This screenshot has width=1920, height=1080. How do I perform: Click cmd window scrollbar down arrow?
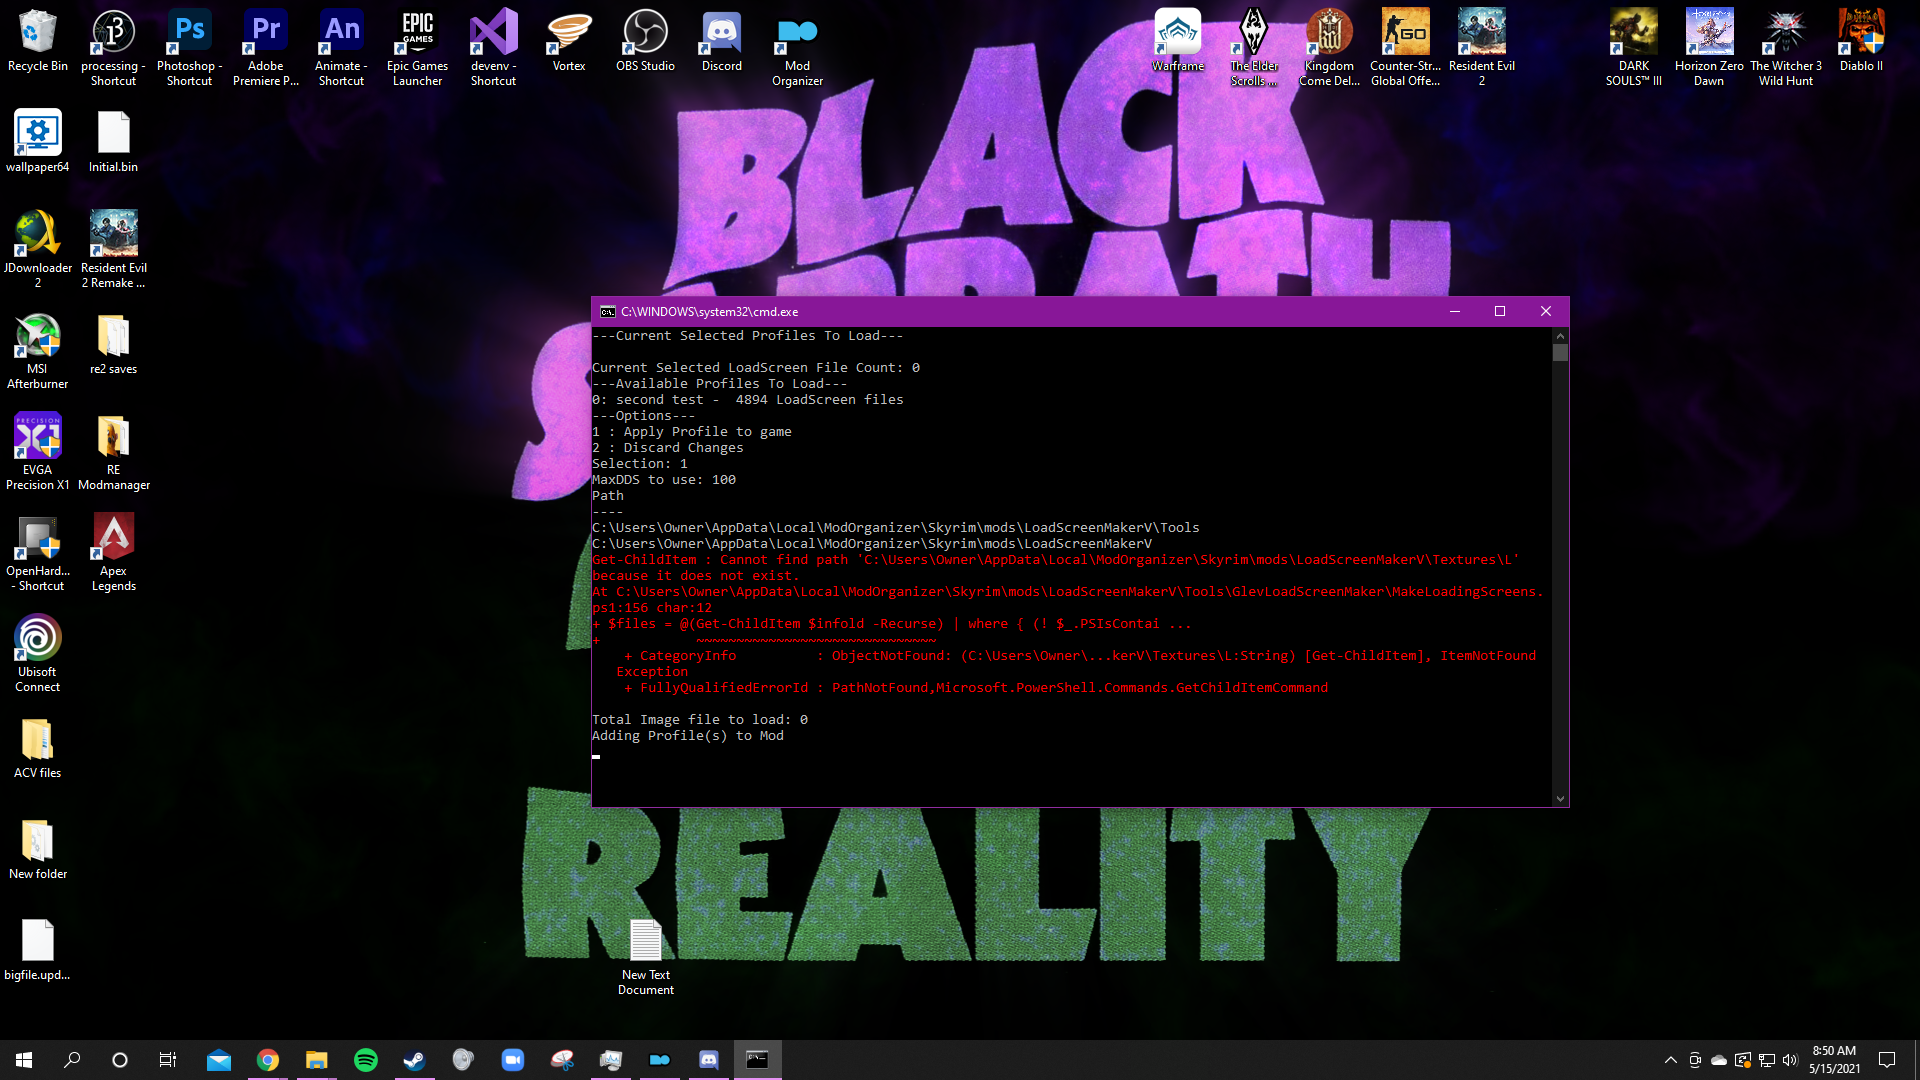click(1560, 798)
